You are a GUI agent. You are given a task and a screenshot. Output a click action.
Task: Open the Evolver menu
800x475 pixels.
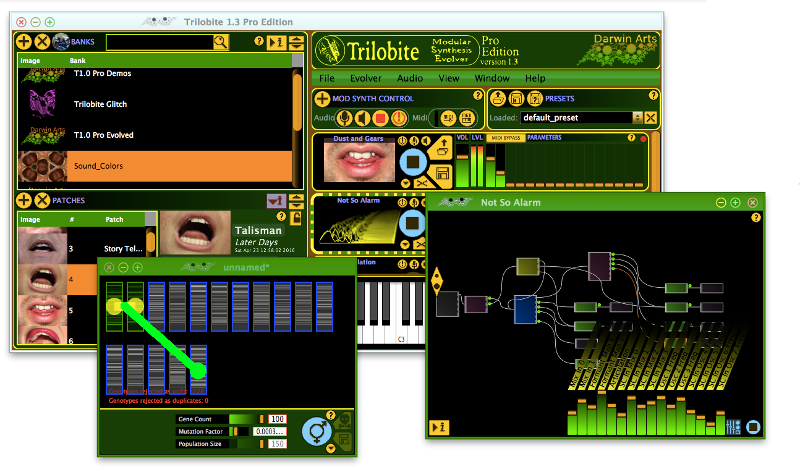click(x=366, y=79)
